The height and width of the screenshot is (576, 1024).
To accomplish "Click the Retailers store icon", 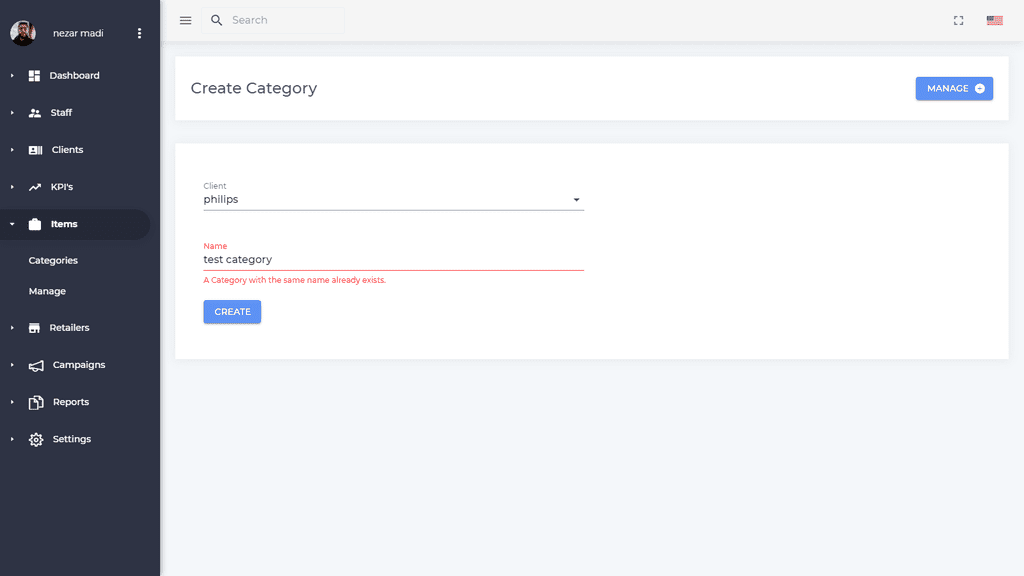I will [x=35, y=328].
